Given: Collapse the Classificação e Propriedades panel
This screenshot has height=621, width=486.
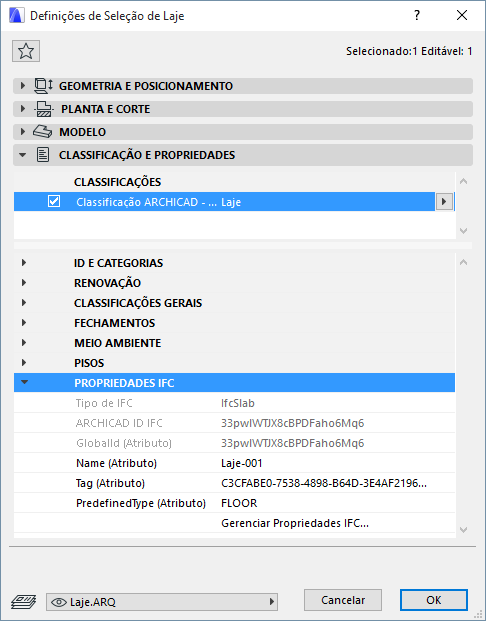Looking at the screenshot, I should (x=23, y=155).
